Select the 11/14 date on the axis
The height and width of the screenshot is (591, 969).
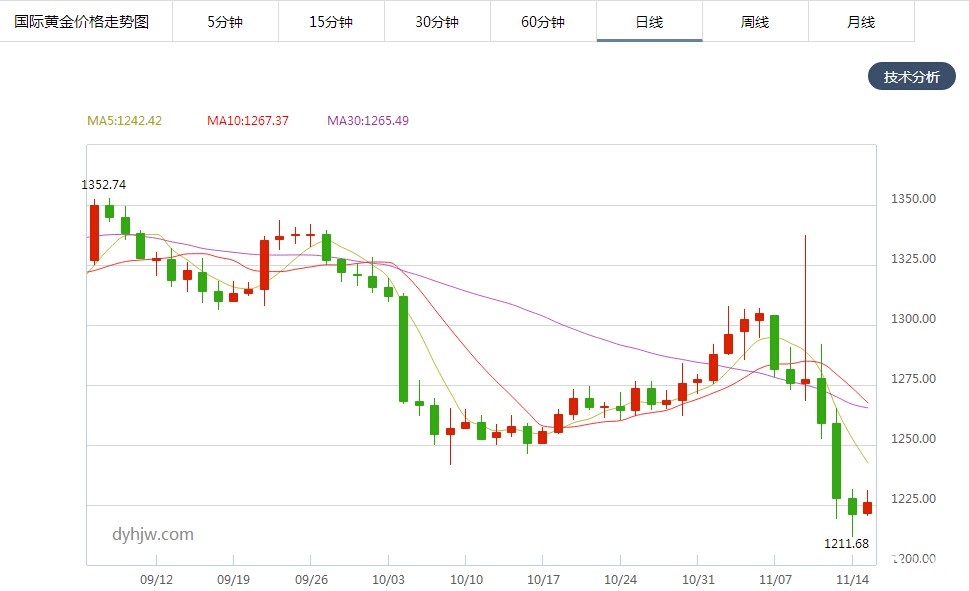pyautogui.click(x=851, y=579)
